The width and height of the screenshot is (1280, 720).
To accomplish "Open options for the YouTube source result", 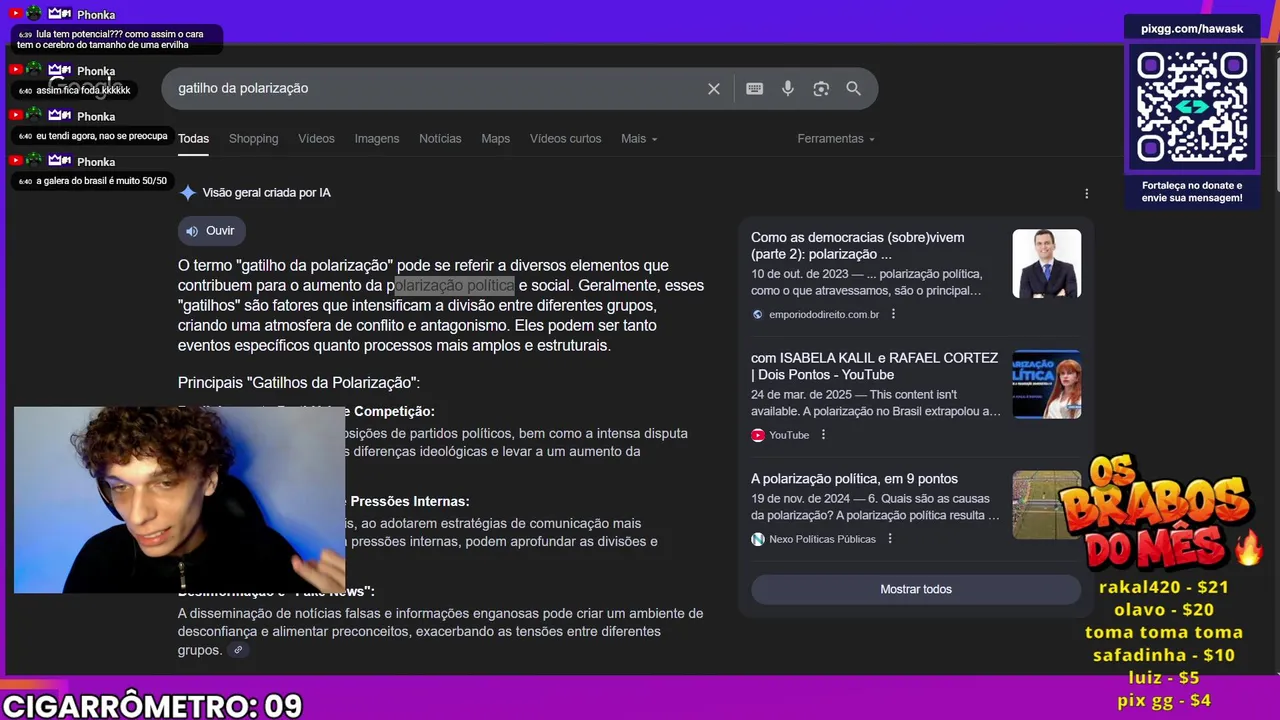I will pyautogui.click(x=823, y=435).
